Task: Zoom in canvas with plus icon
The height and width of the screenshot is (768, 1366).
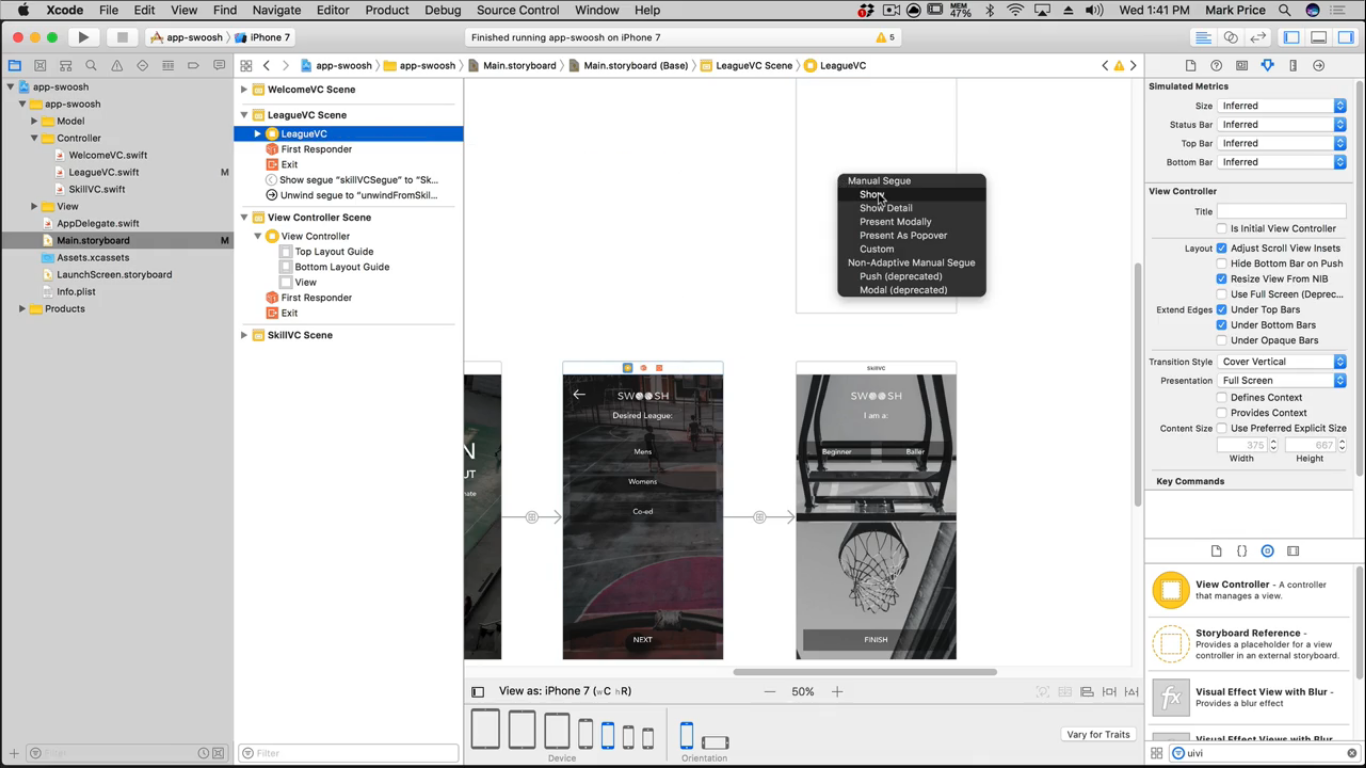Action: [837, 692]
